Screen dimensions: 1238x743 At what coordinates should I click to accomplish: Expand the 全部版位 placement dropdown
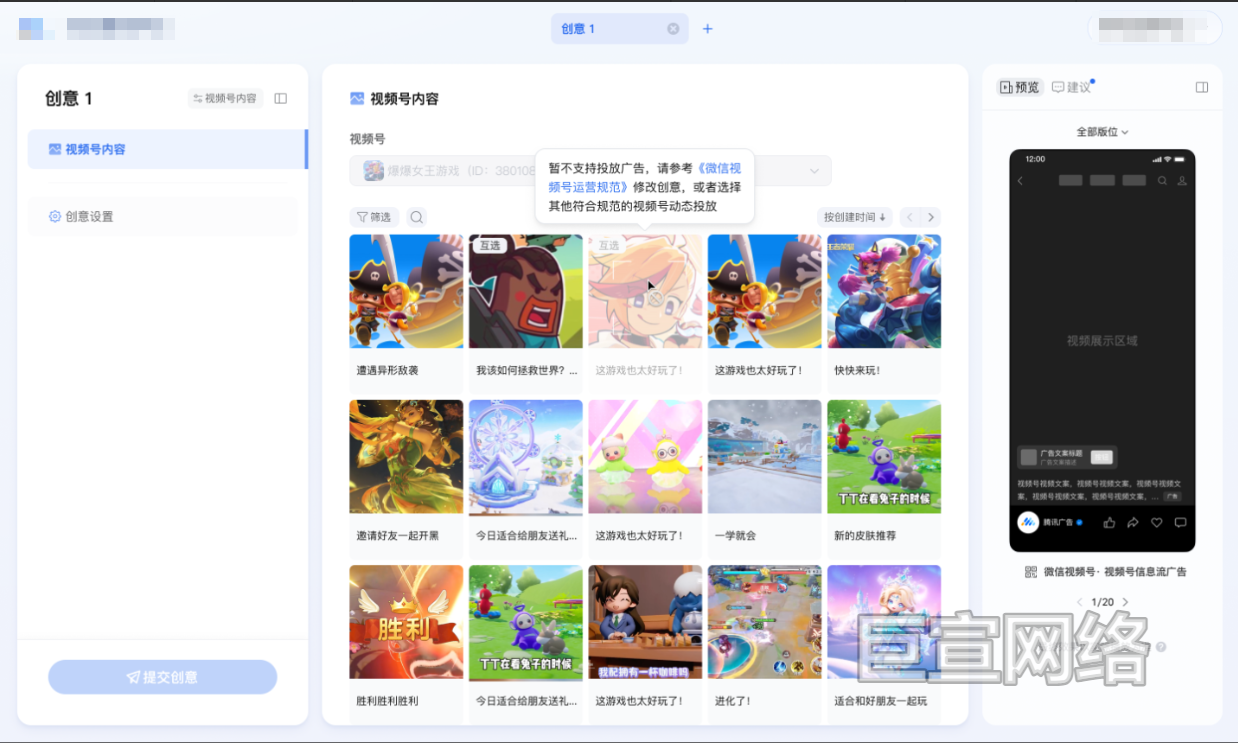point(1102,132)
